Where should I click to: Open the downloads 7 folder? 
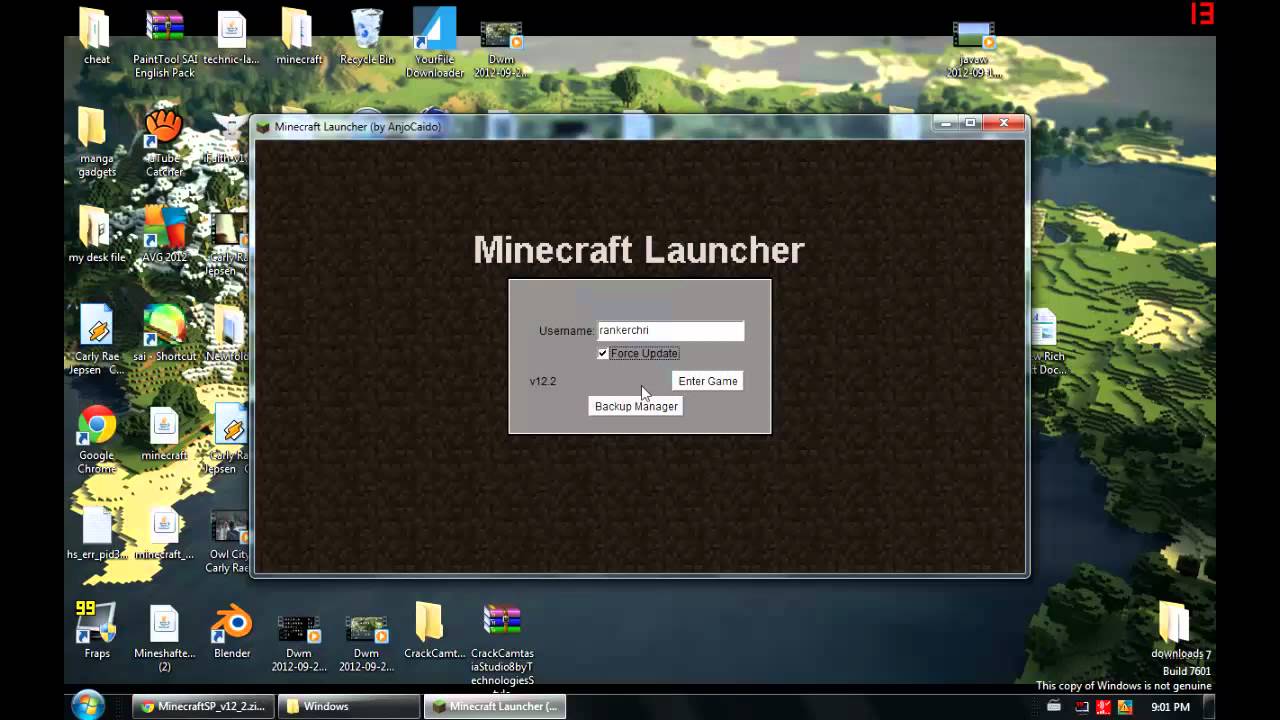(1180, 630)
